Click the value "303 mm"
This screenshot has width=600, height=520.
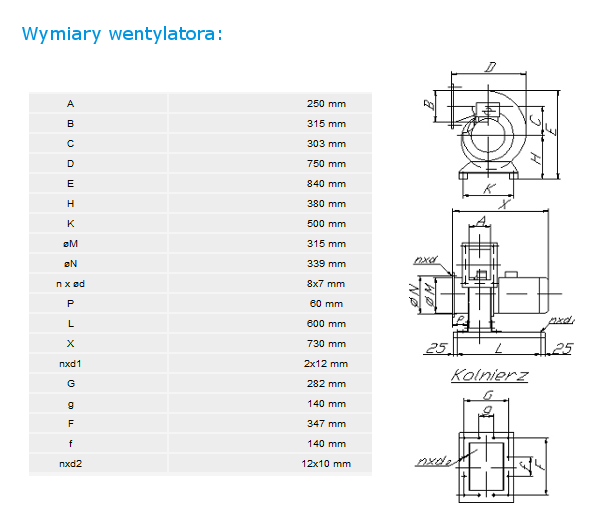pyautogui.click(x=326, y=143)
